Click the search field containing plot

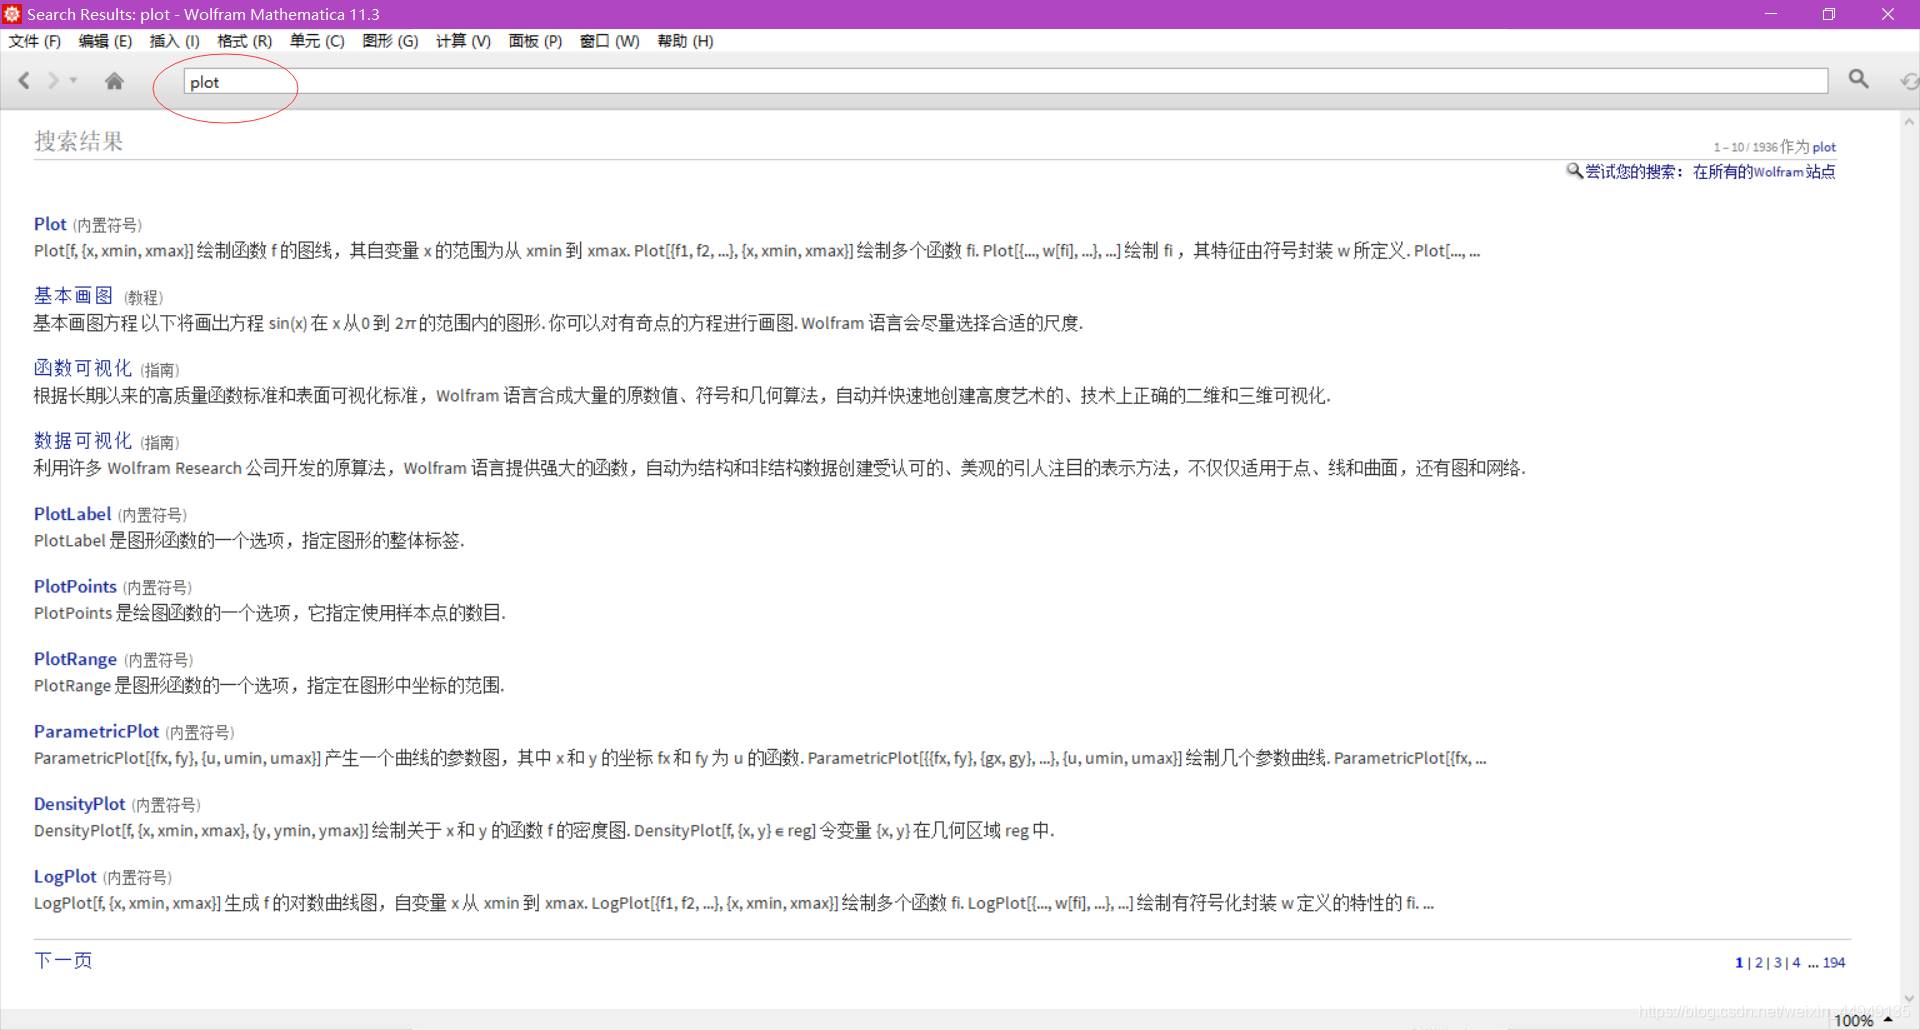click(x=1005, y=82)
